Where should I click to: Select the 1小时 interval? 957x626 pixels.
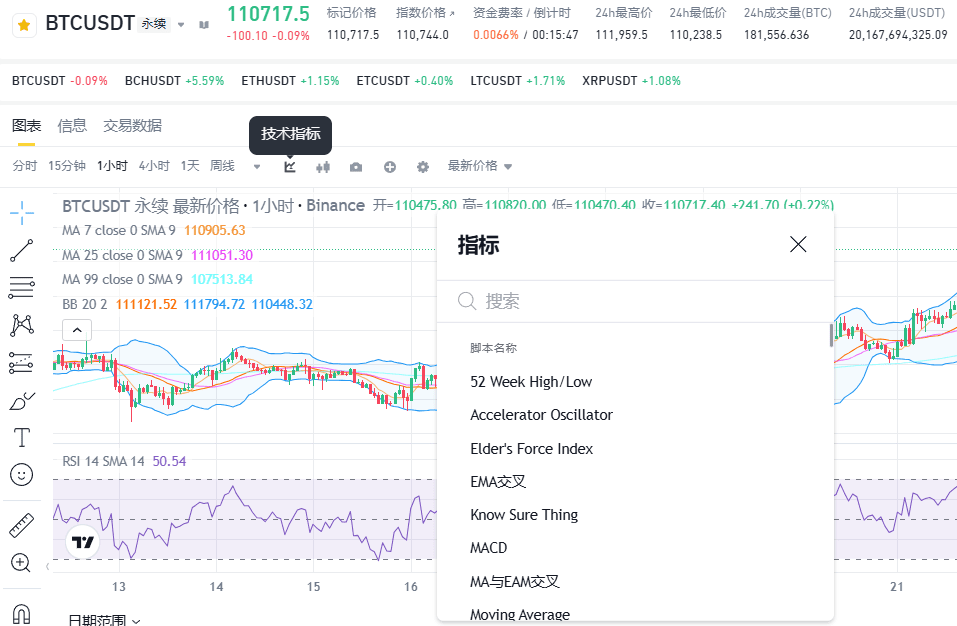pyautogui.click(x=112, y=166)
